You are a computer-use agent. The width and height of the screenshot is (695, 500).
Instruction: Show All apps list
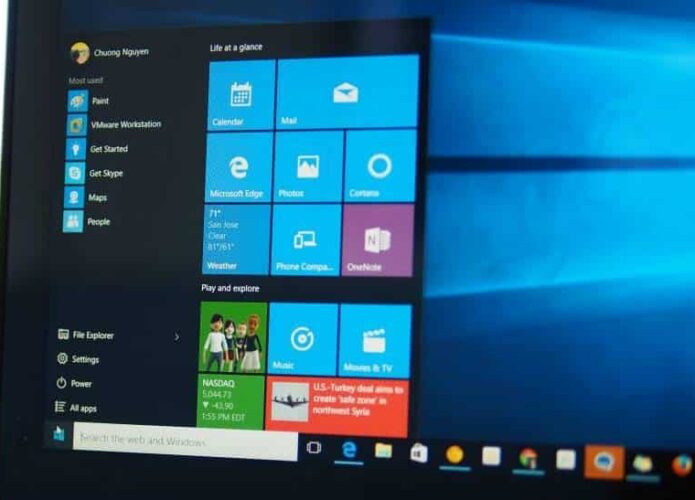pos(76,407)
